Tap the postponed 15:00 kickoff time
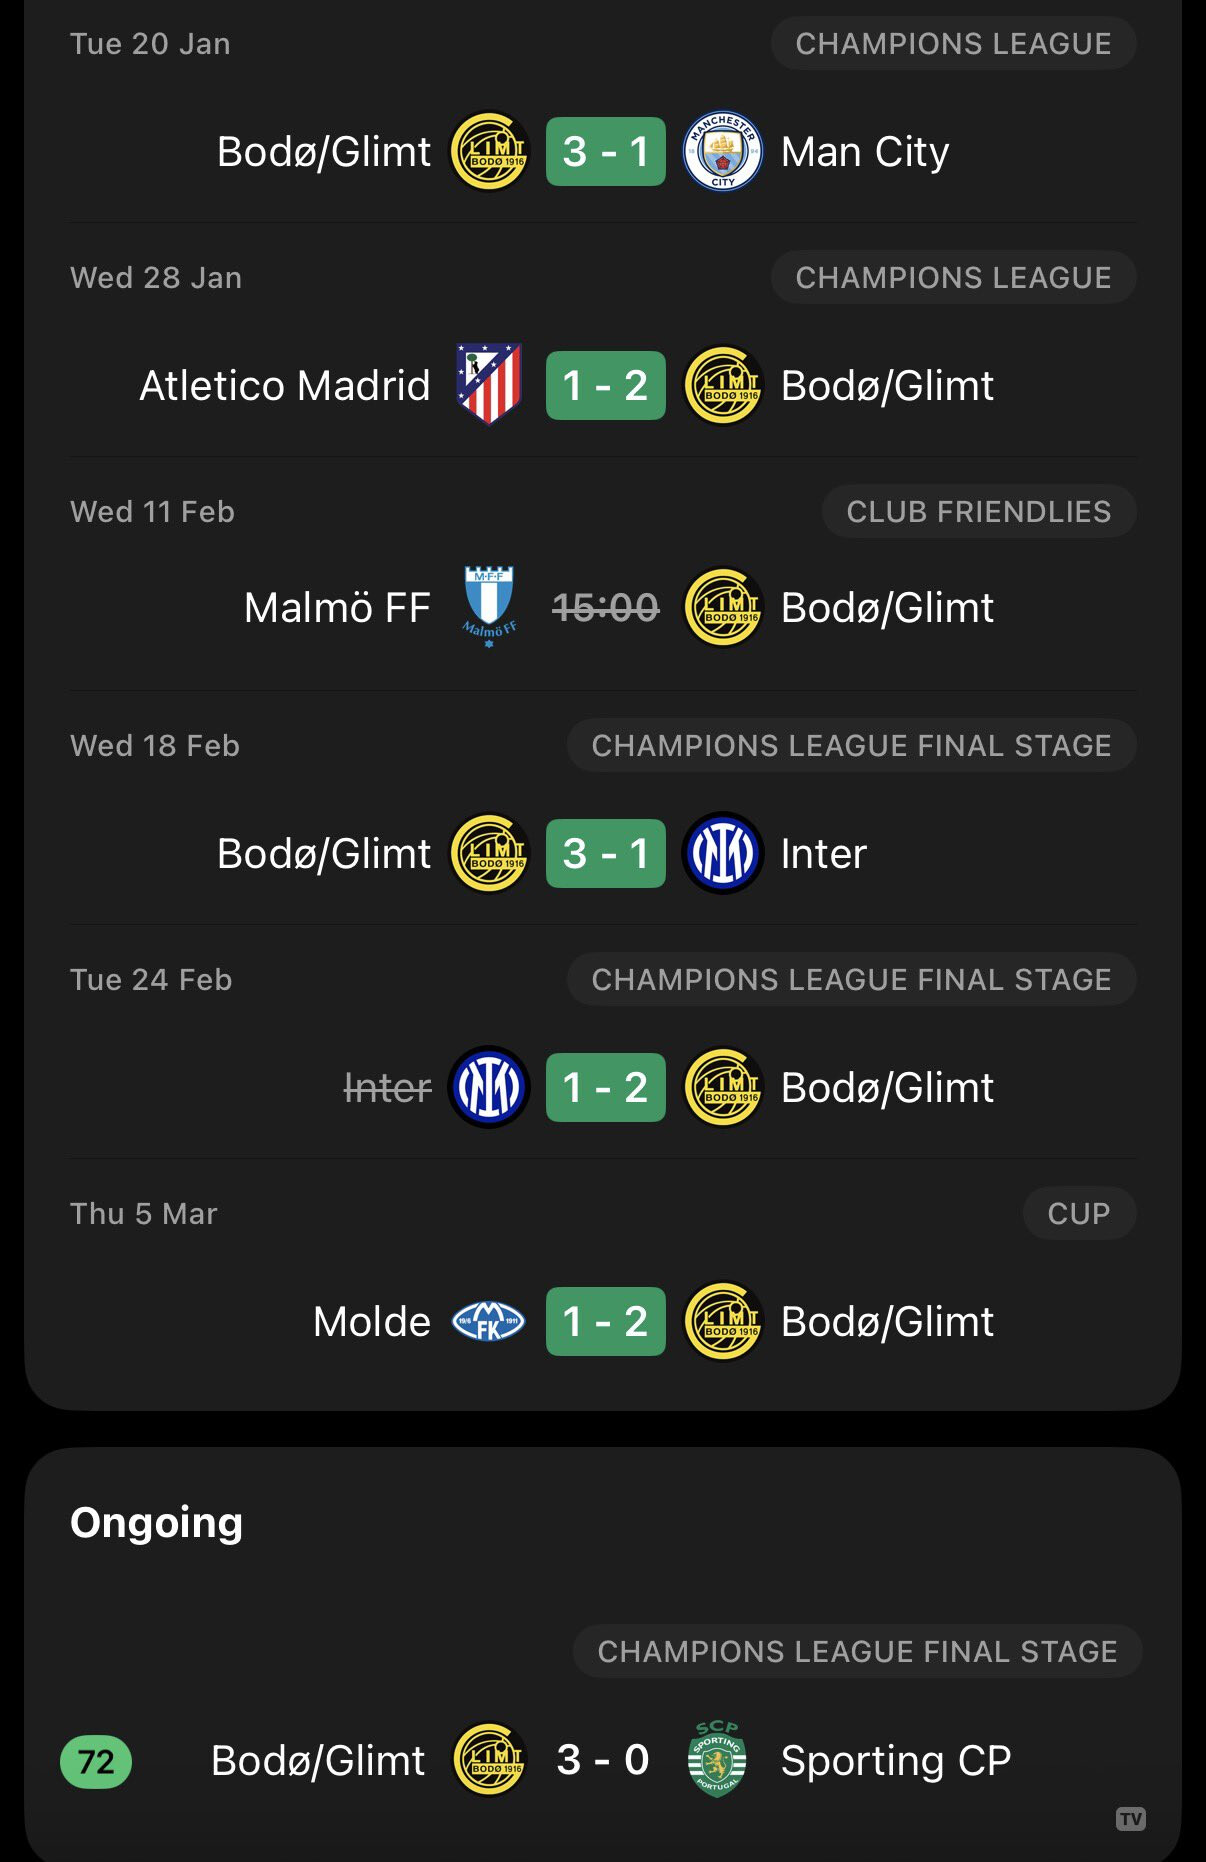The width and height of the screenshot is (1206, 1862). (605, 607)
